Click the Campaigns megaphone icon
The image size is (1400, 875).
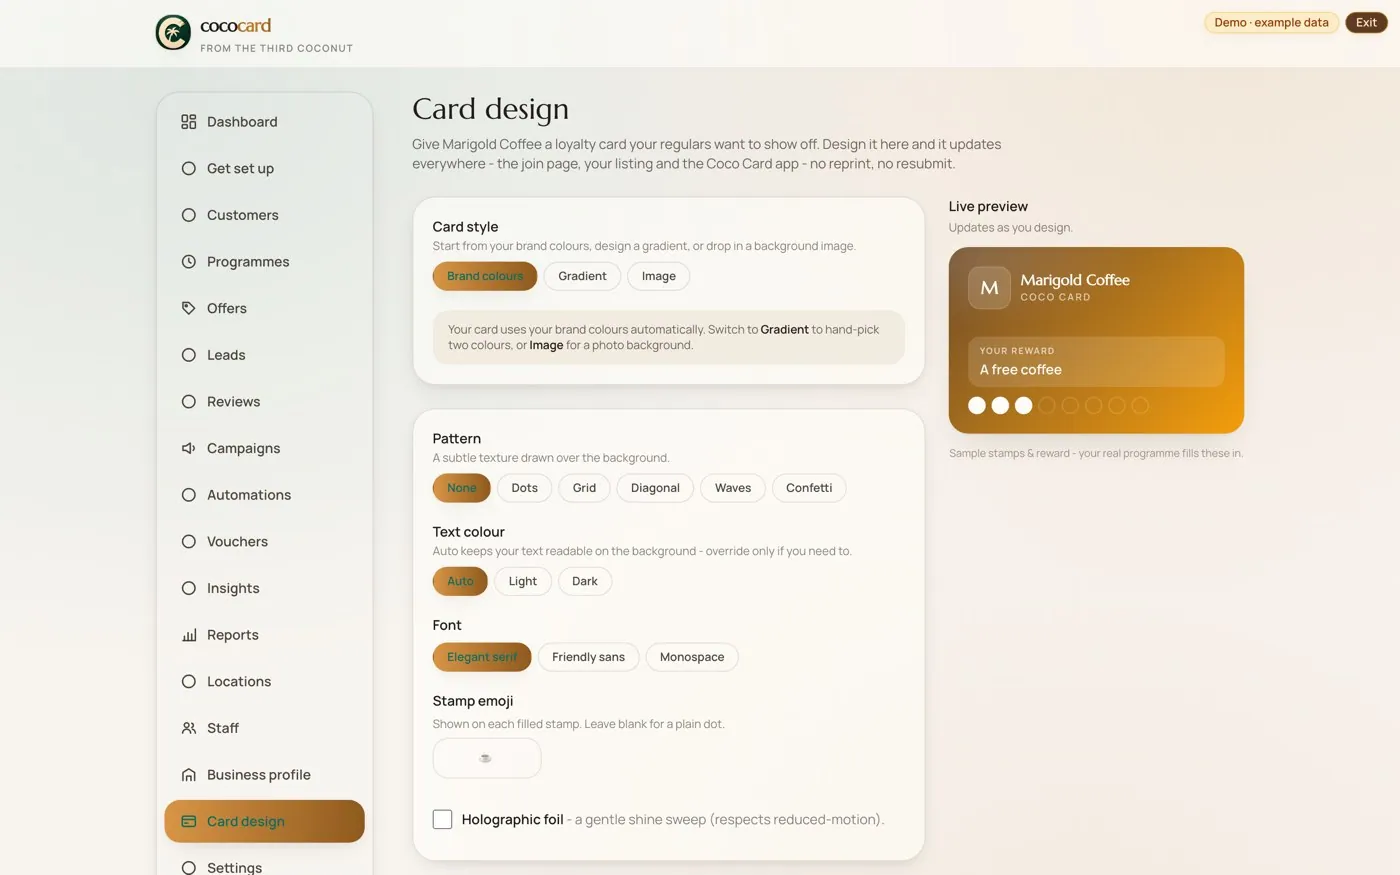click(x=188, y=448)
